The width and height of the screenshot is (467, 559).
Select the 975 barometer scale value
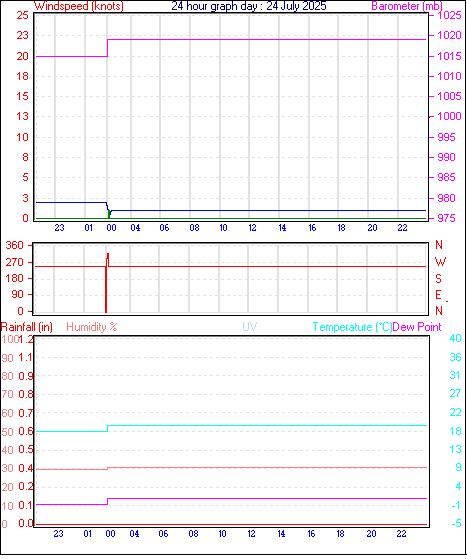(x=447, y=218)
